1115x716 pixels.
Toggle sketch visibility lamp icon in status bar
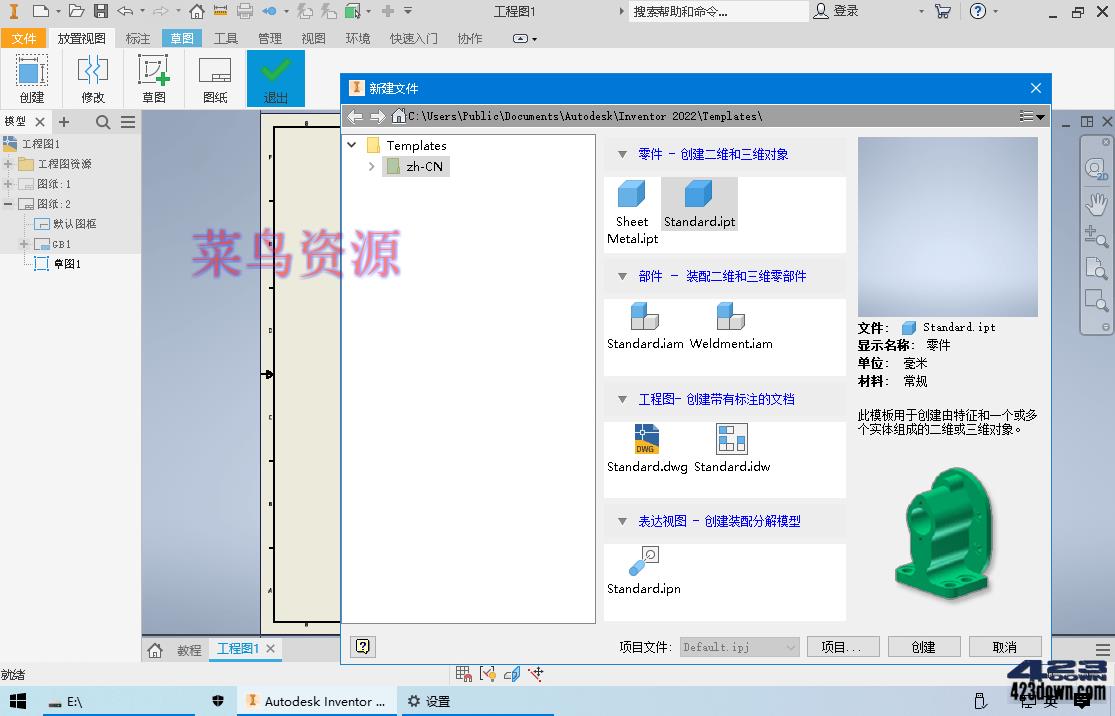coord(487,674)
